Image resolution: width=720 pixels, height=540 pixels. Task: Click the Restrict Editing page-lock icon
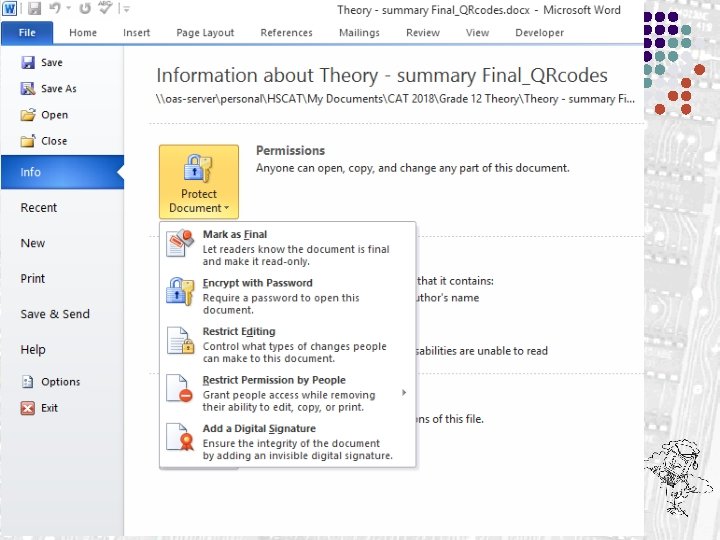[x=180, y=340]
